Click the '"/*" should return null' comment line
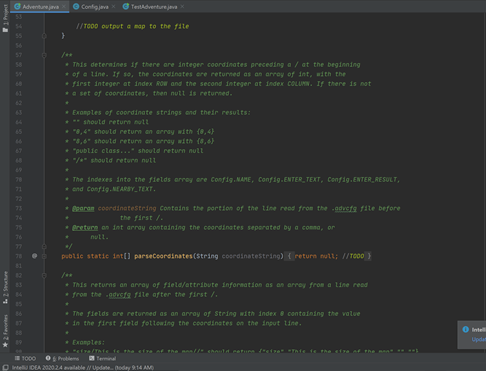 (111, 160)
